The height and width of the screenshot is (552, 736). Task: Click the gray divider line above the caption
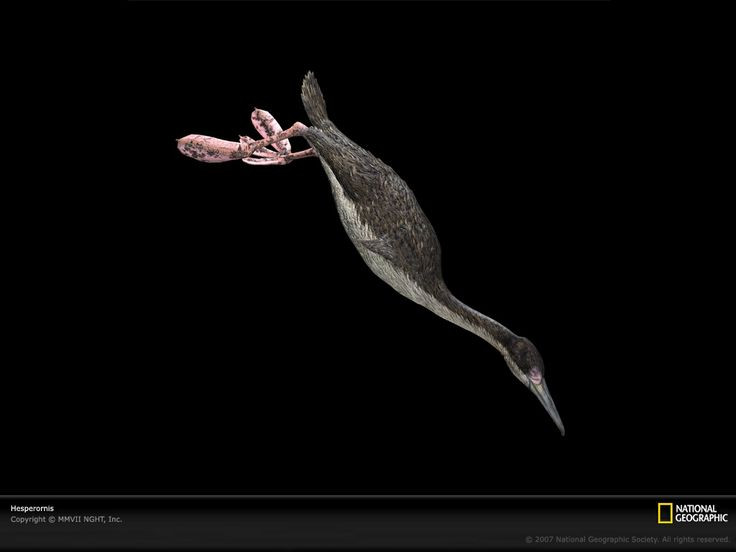[368, 496]
